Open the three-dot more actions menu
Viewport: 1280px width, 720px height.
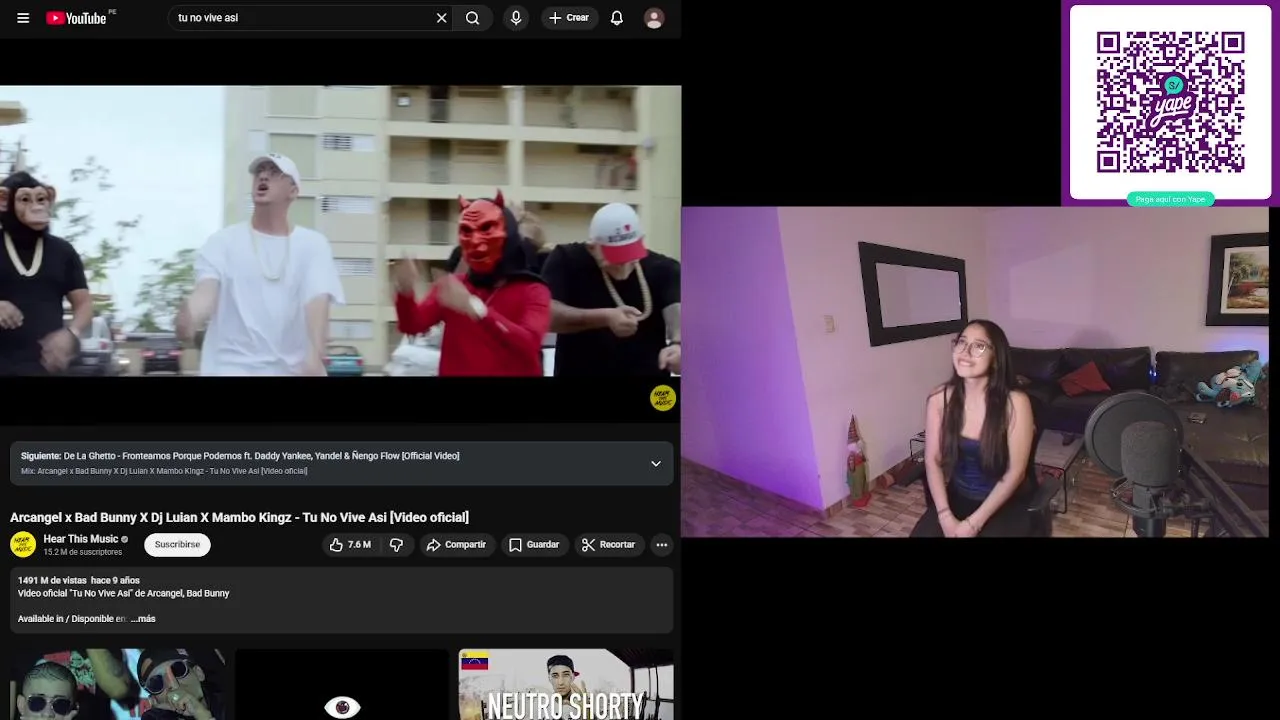pyautogui.click(x=661, y=545)
